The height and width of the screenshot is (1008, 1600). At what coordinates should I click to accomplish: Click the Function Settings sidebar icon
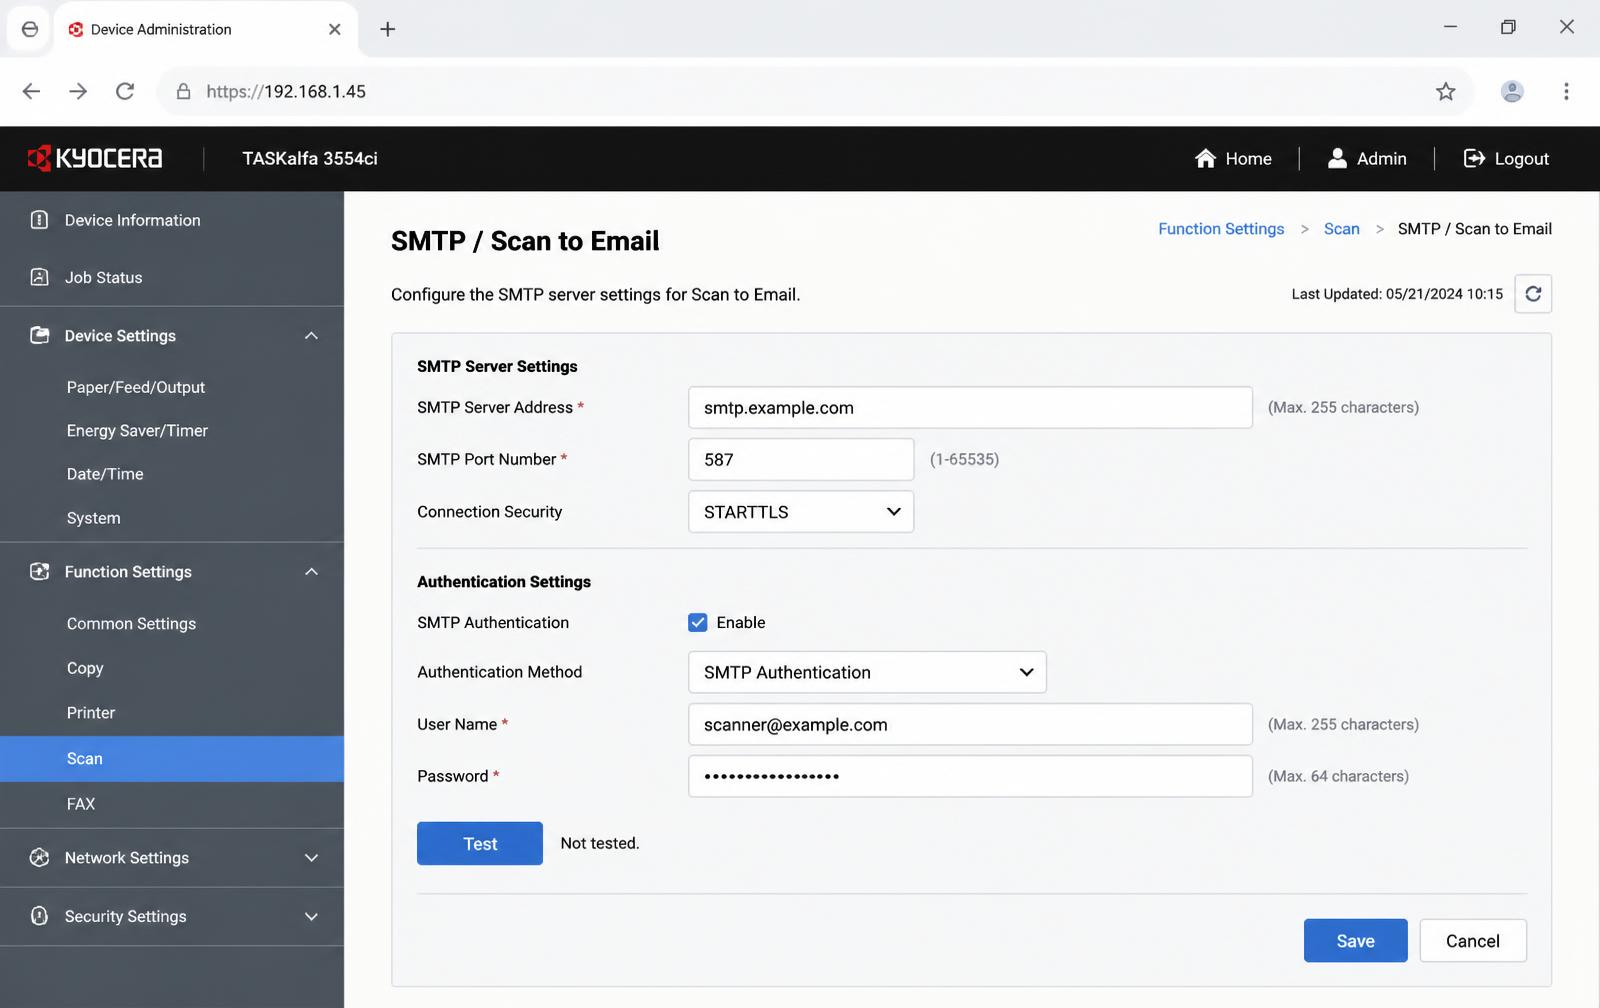40,571
